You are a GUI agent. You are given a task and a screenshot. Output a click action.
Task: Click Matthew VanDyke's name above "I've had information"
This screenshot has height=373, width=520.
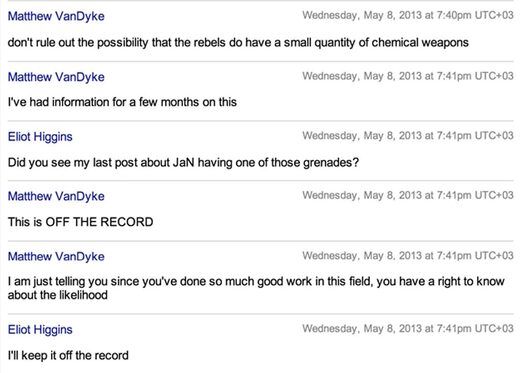(x=56, y=77)
